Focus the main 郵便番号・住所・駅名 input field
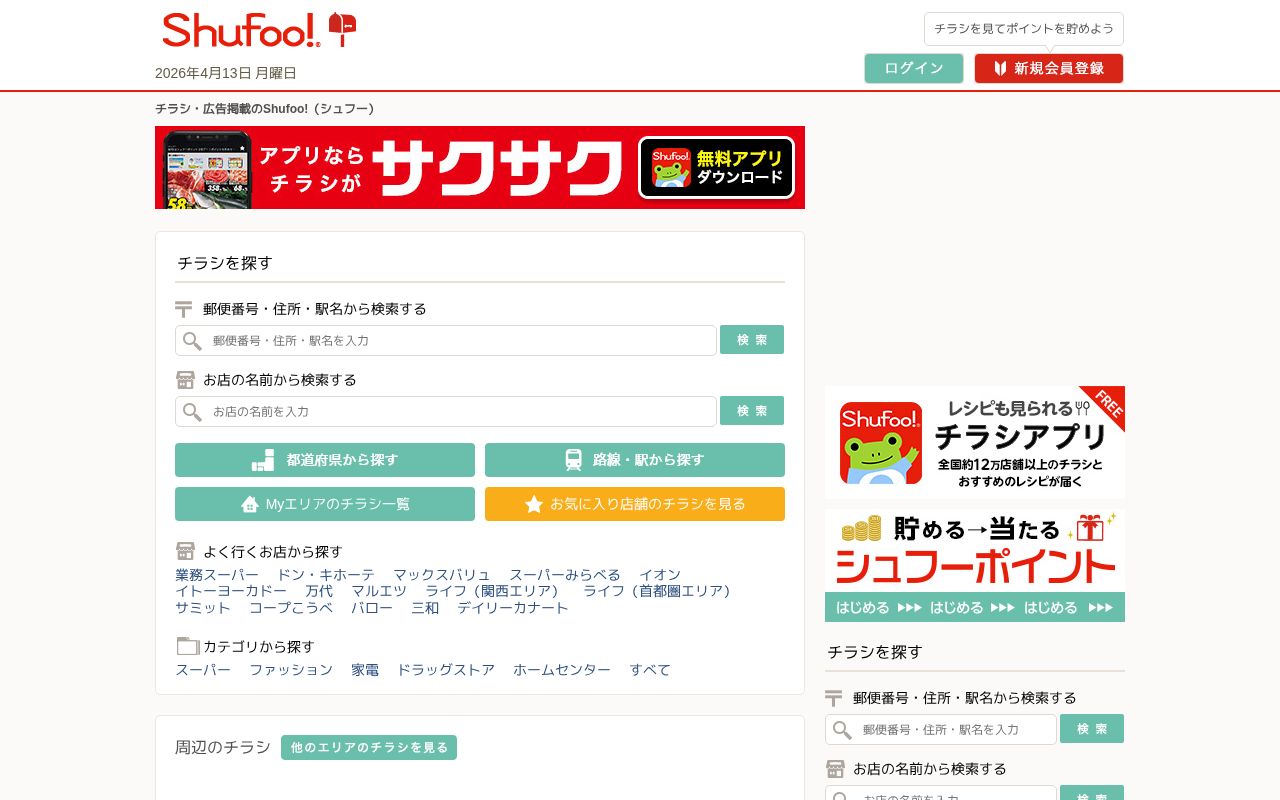 (446, 341)
